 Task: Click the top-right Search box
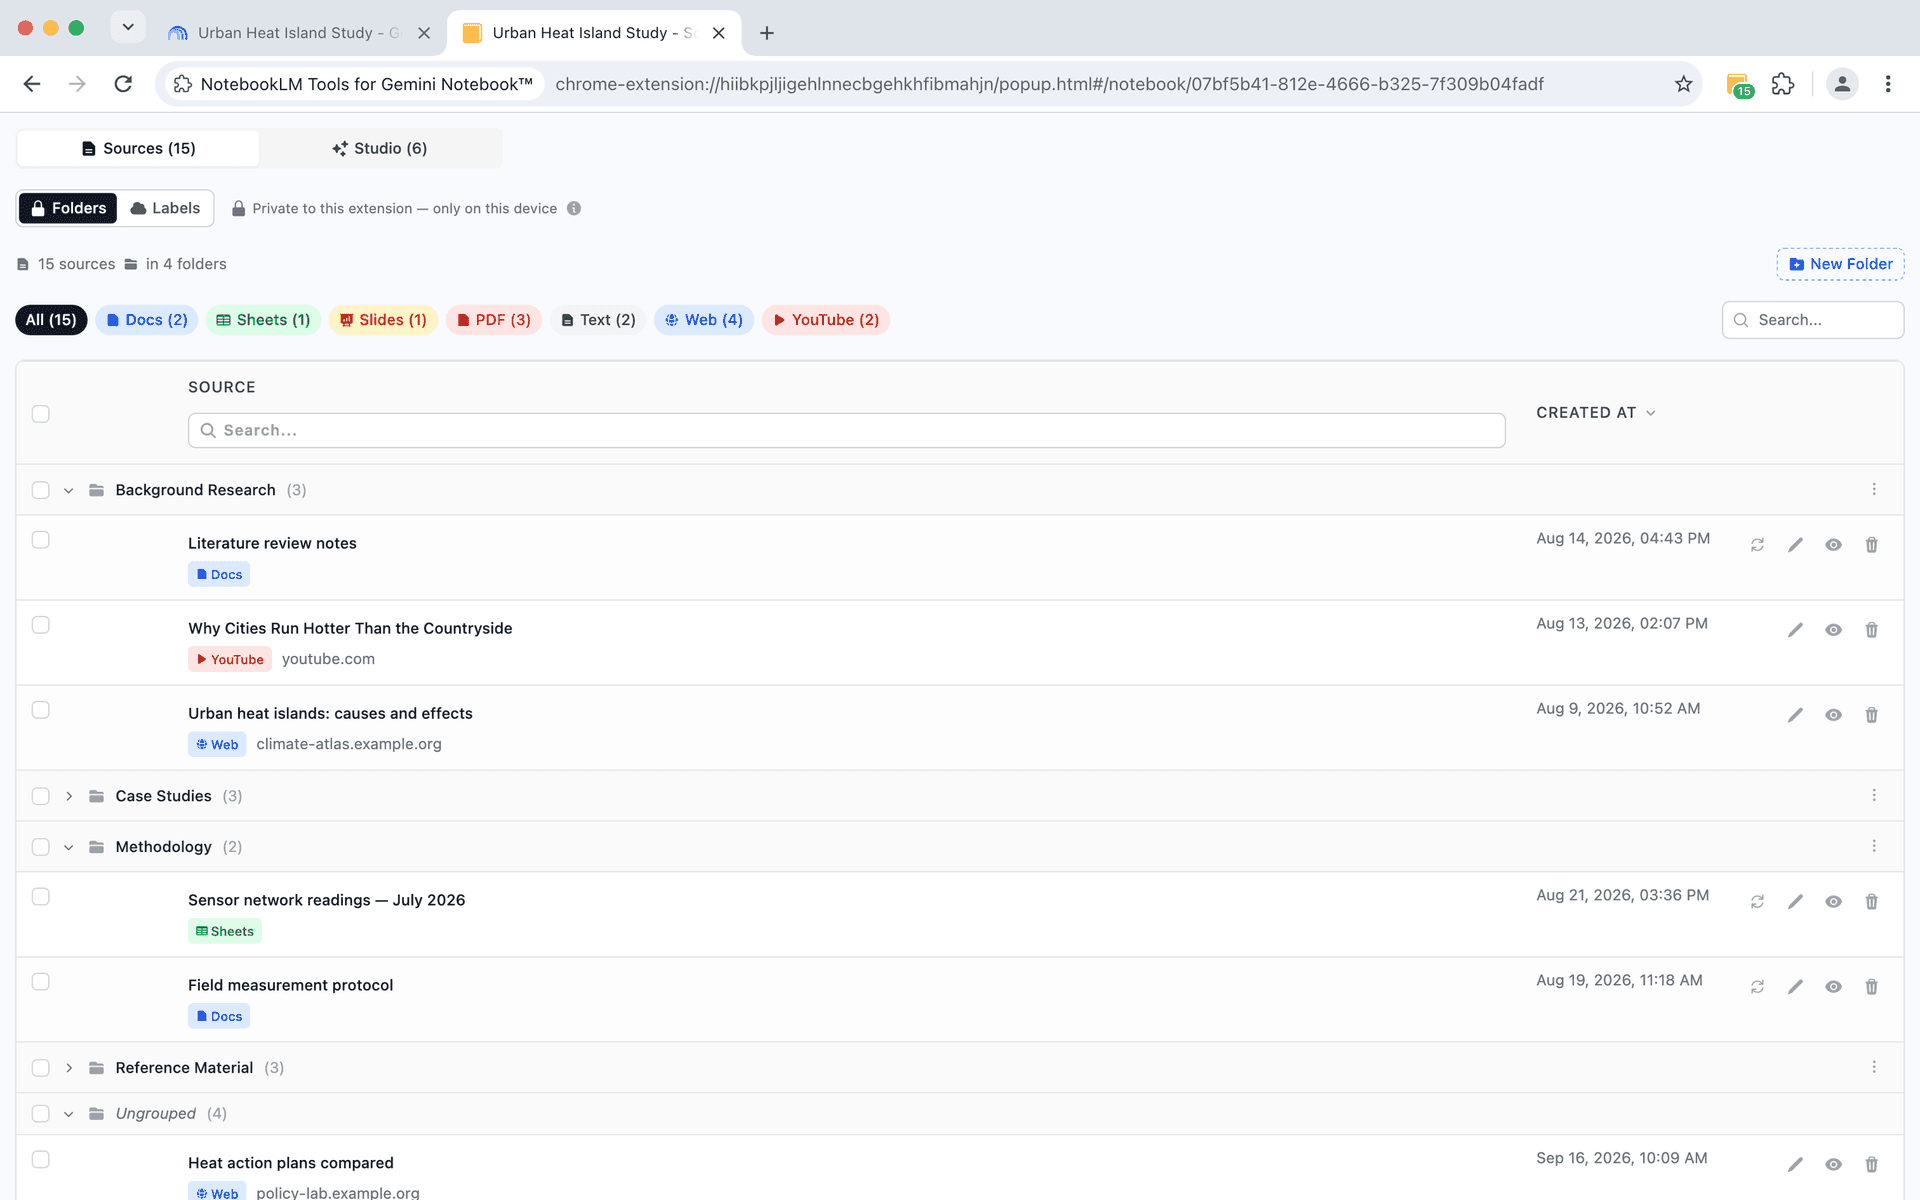coord(1812,320)
